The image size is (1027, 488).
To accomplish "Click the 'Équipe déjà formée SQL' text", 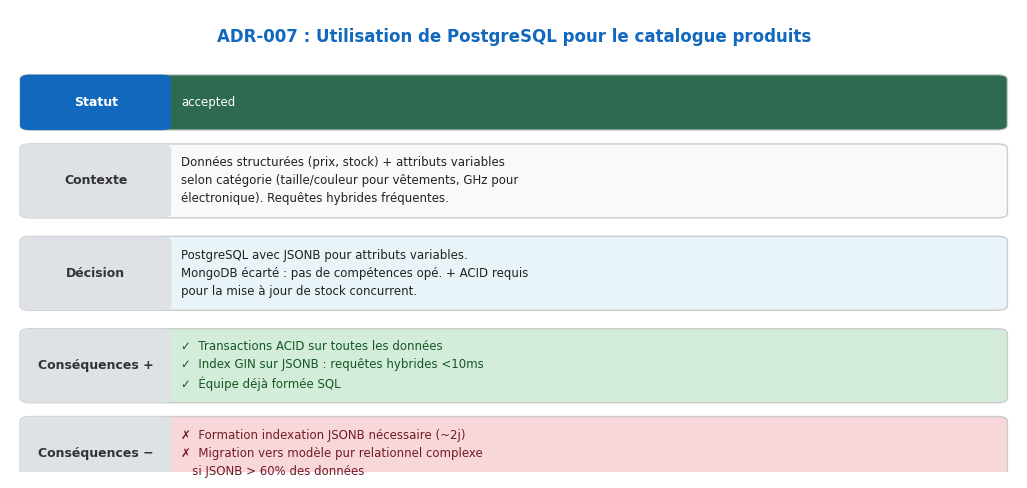I will click(269, 385).
